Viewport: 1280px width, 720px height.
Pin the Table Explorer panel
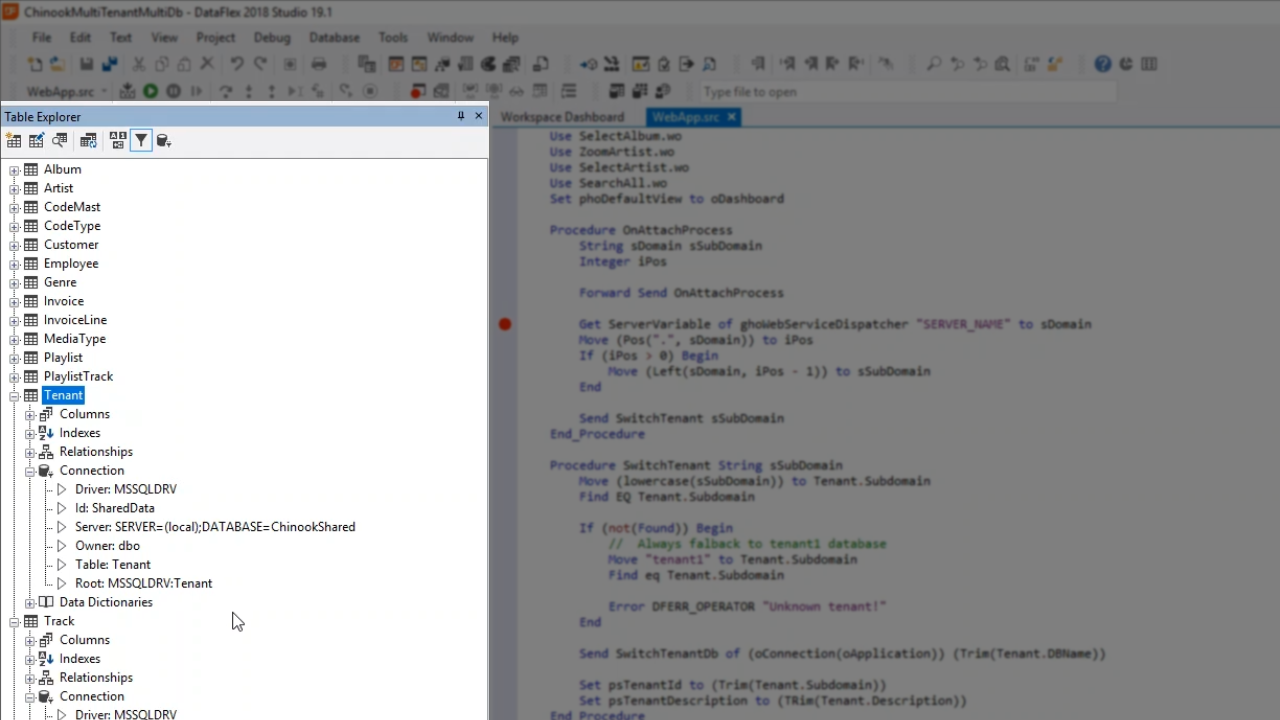coord(461,116)
